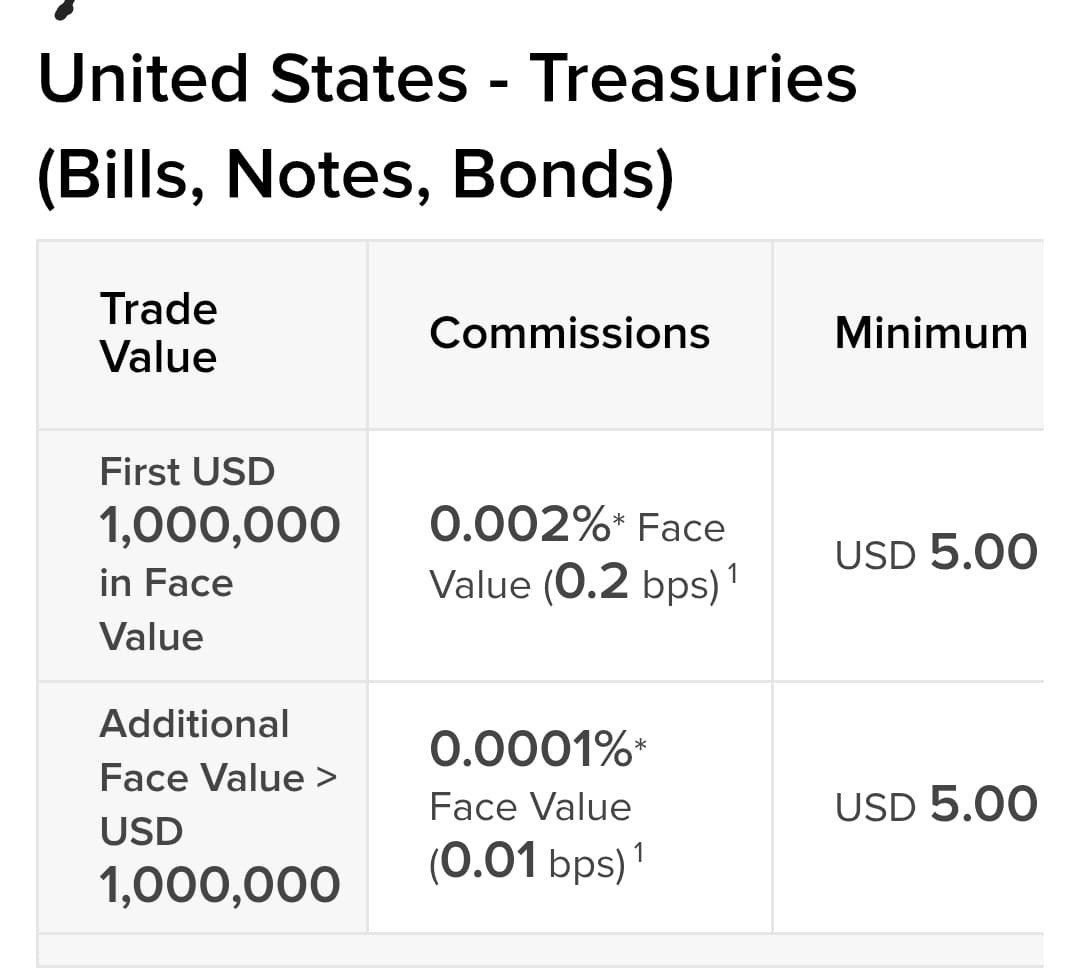Click USD 5.00 minimum in the first row

click(936, 553)
